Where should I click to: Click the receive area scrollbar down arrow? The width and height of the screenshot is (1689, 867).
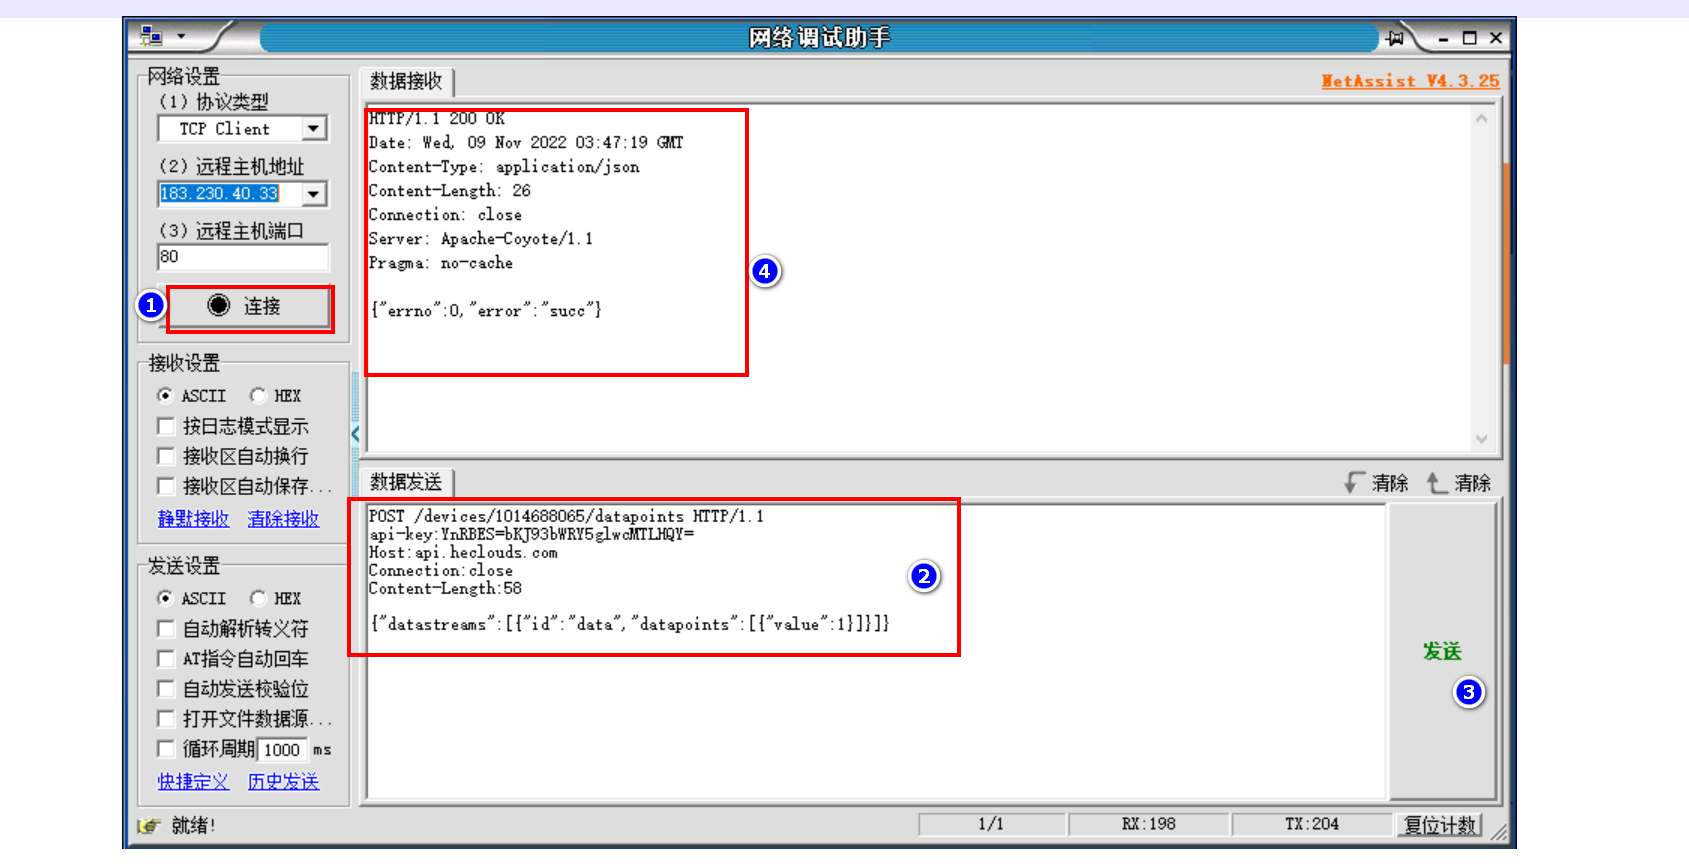point(1482,439)
